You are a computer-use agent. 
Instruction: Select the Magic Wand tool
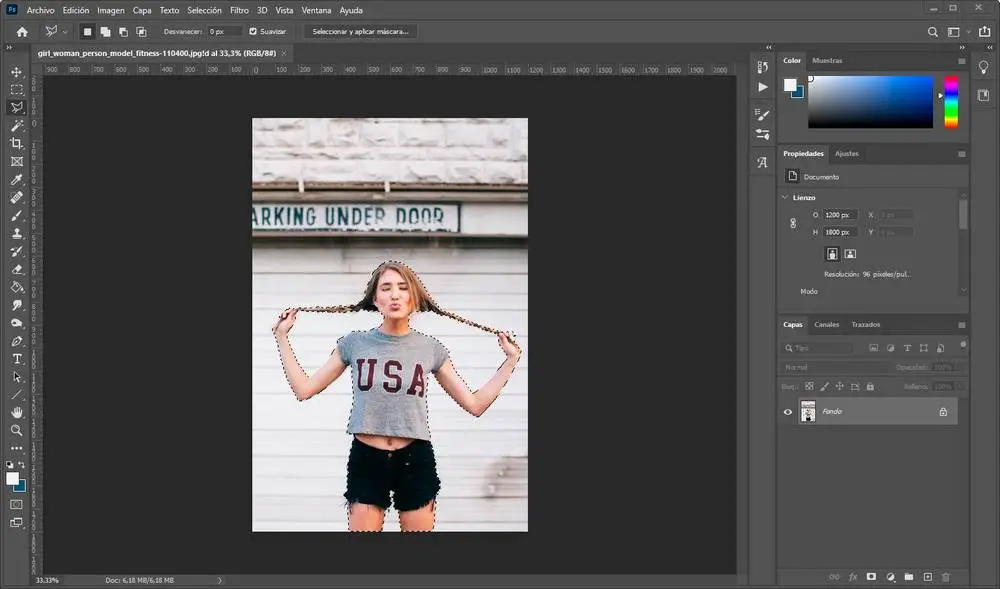[16, 126]
